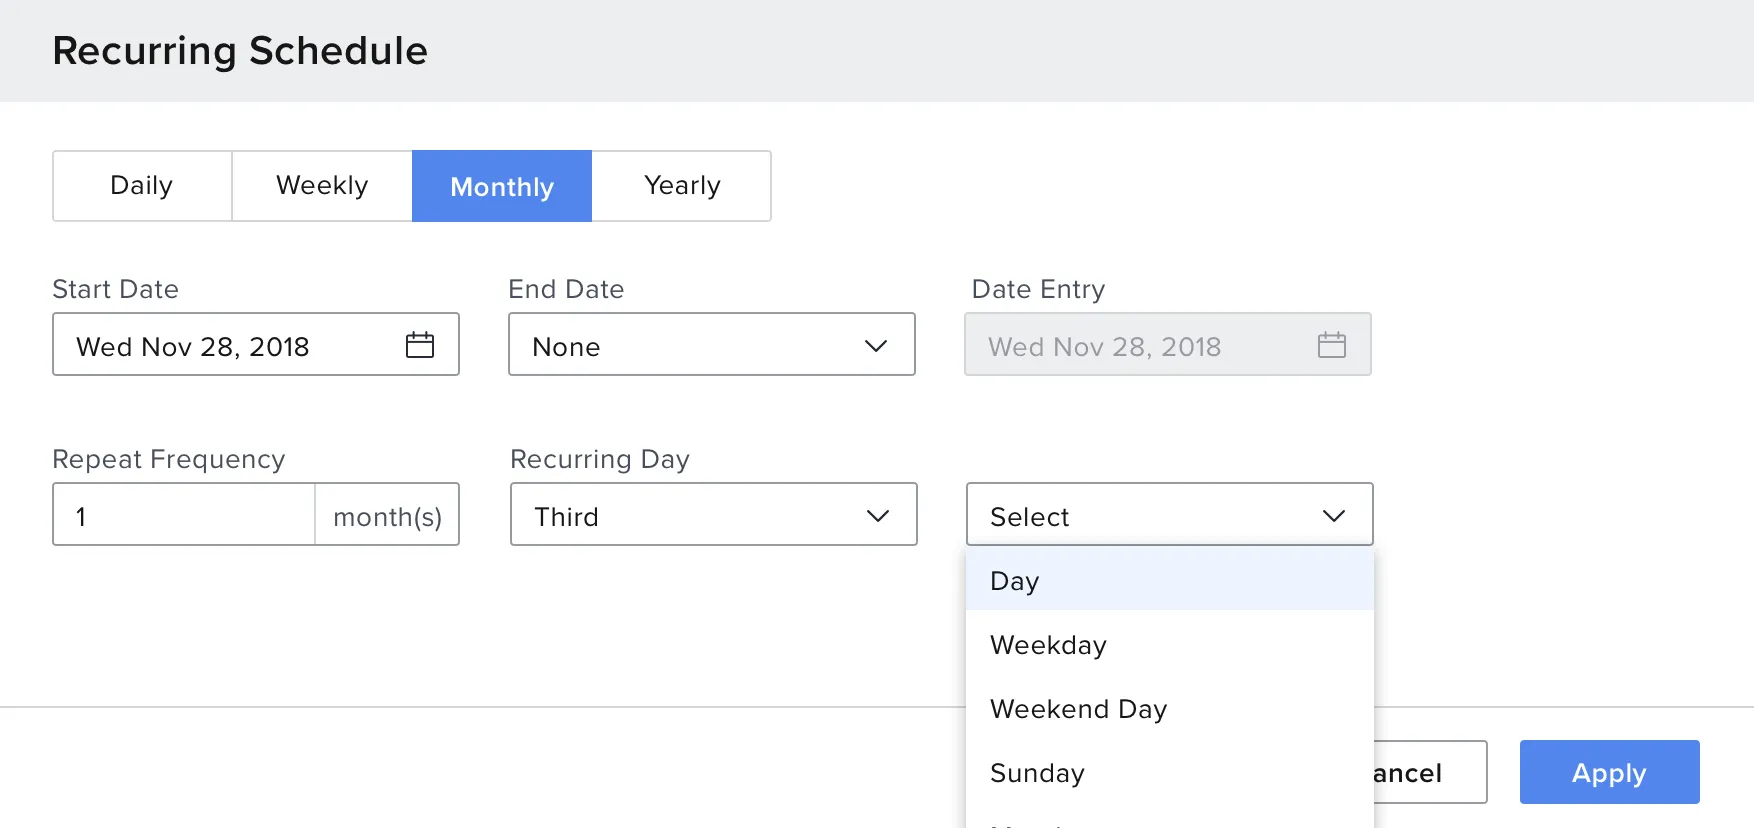Viewport: 1754px width, 828px height.
Task: Expand the End Date dropdown chevron
Action: tap(876, 346)
